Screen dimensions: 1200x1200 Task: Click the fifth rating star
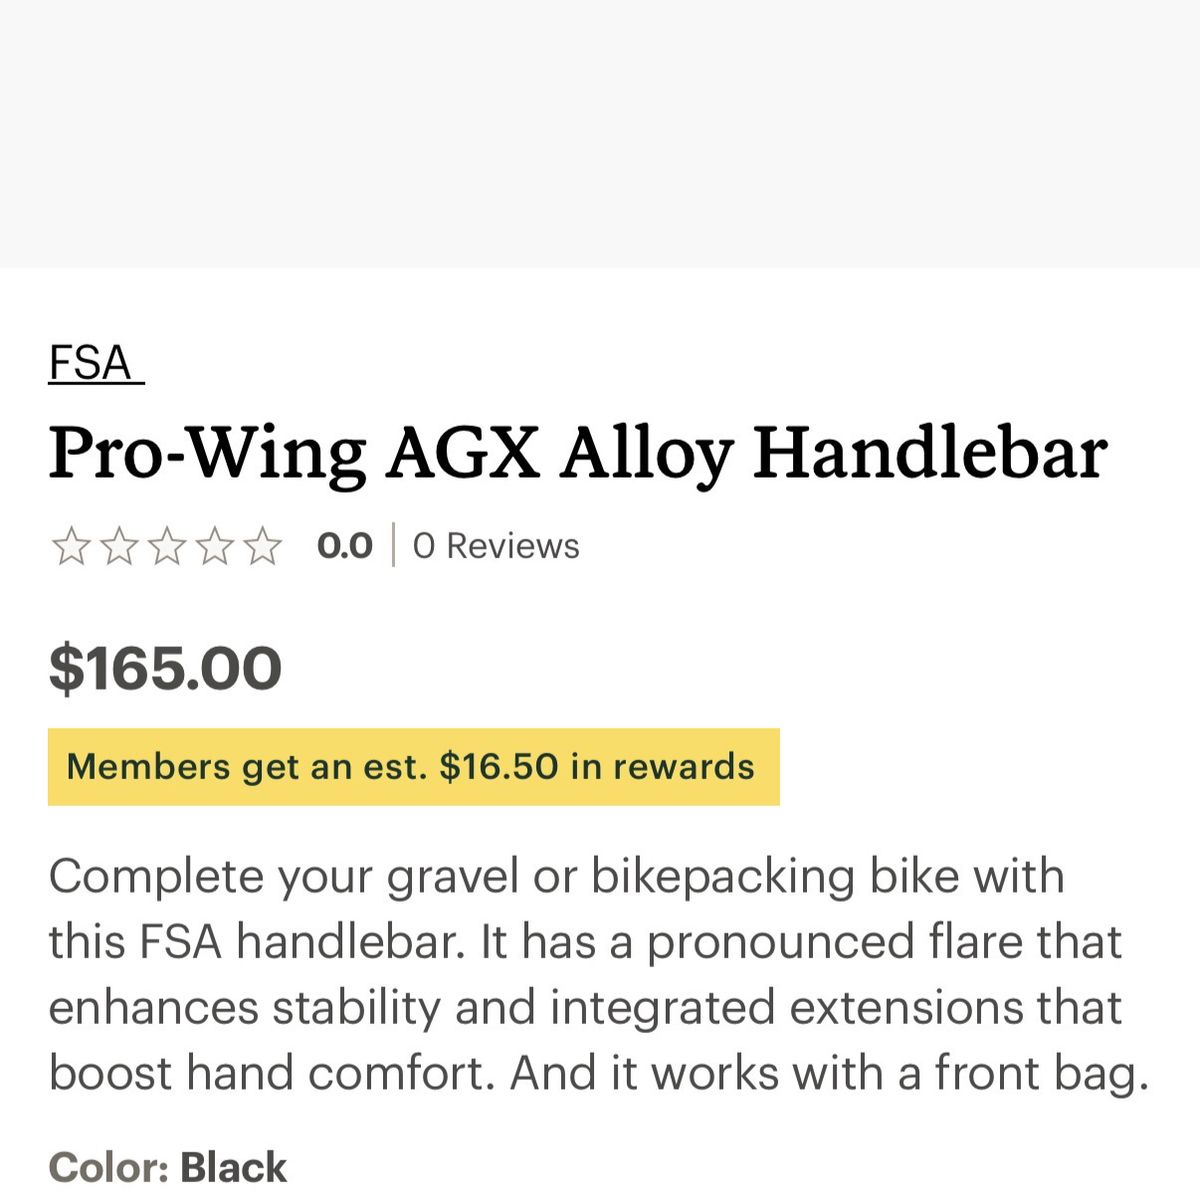tap(263, 547)
